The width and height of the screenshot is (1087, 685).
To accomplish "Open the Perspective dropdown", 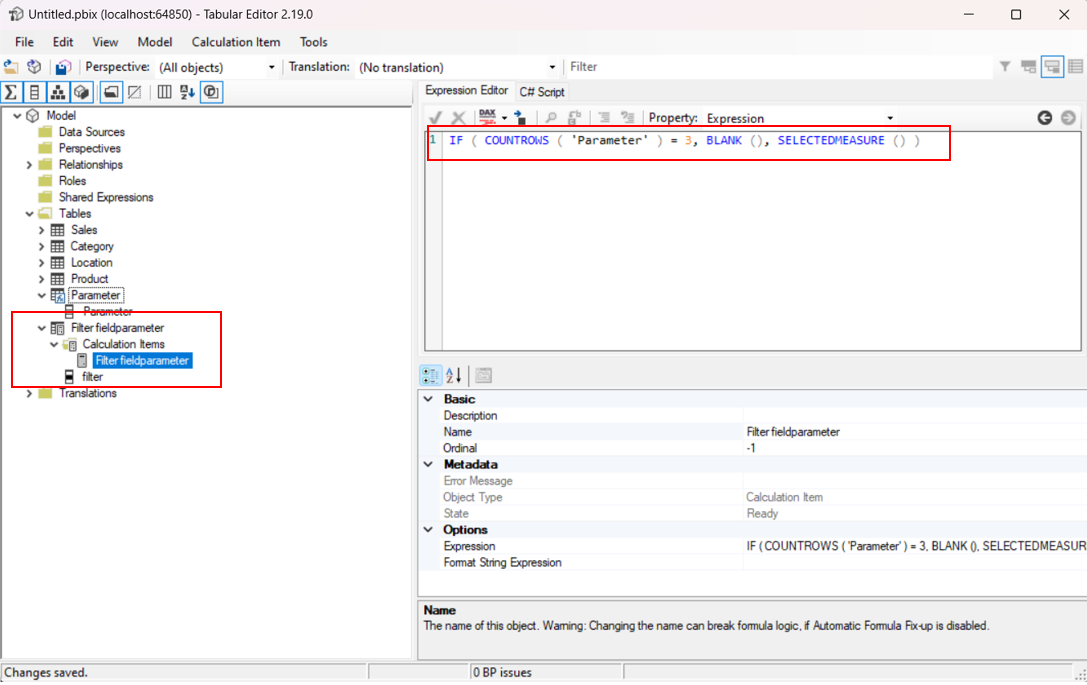I will point(272,67).
